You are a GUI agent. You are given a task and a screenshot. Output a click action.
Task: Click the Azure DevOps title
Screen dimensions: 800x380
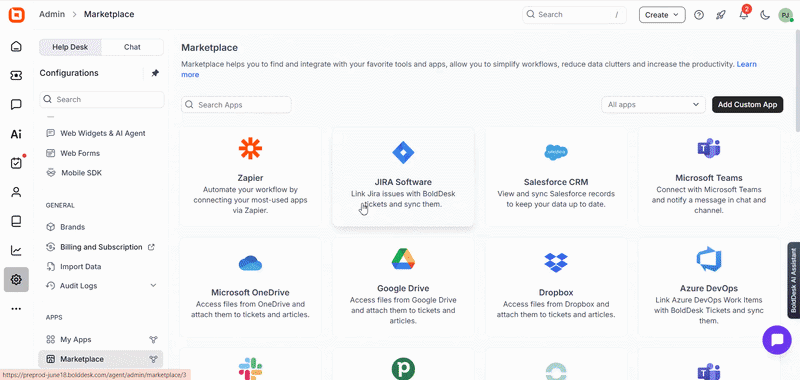point(709,288)
